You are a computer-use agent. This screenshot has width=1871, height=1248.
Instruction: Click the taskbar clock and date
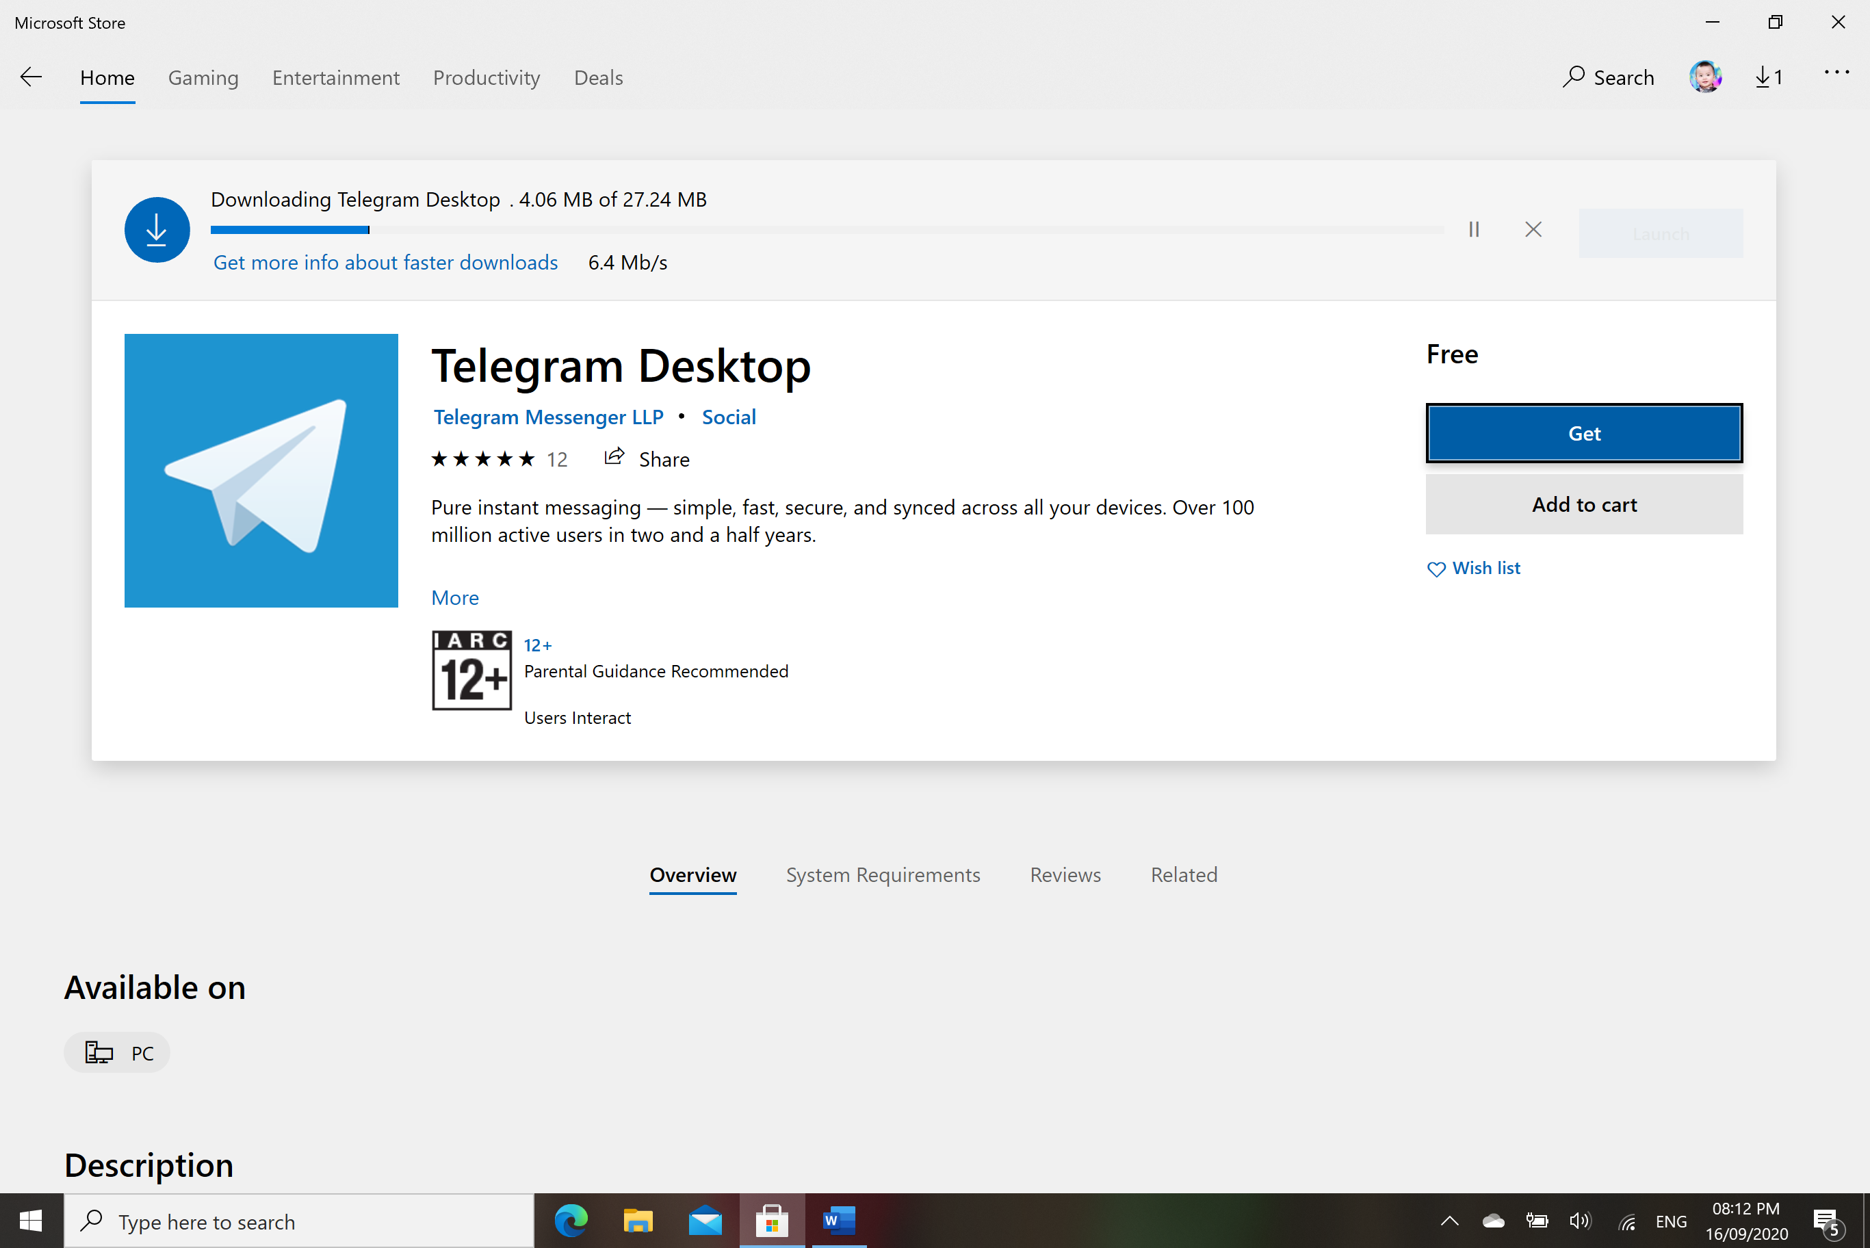(x=1746, y=1221)
